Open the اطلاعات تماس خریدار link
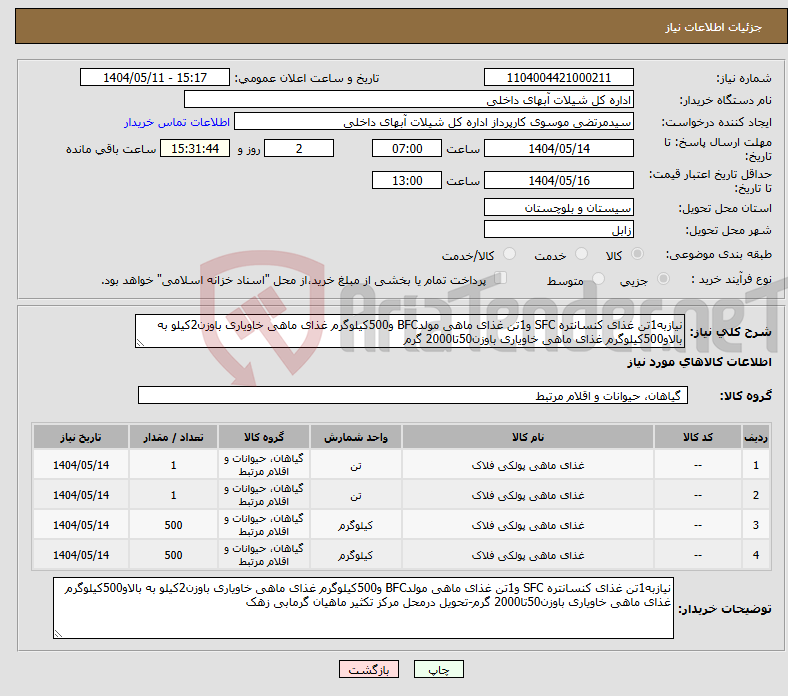 [177, 122]
